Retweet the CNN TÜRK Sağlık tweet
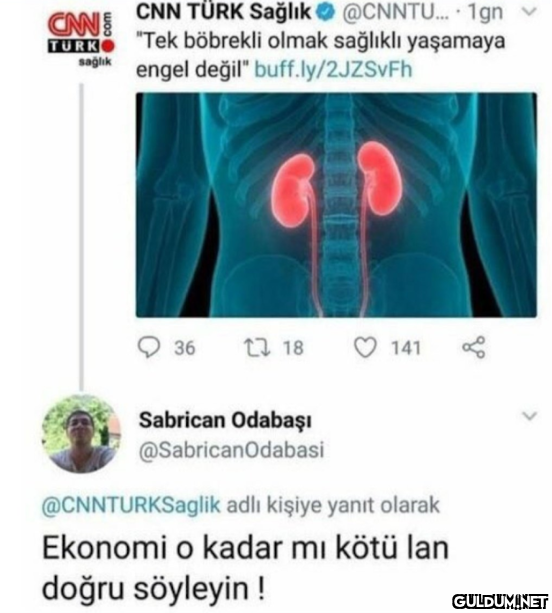 tap(257, 347)
